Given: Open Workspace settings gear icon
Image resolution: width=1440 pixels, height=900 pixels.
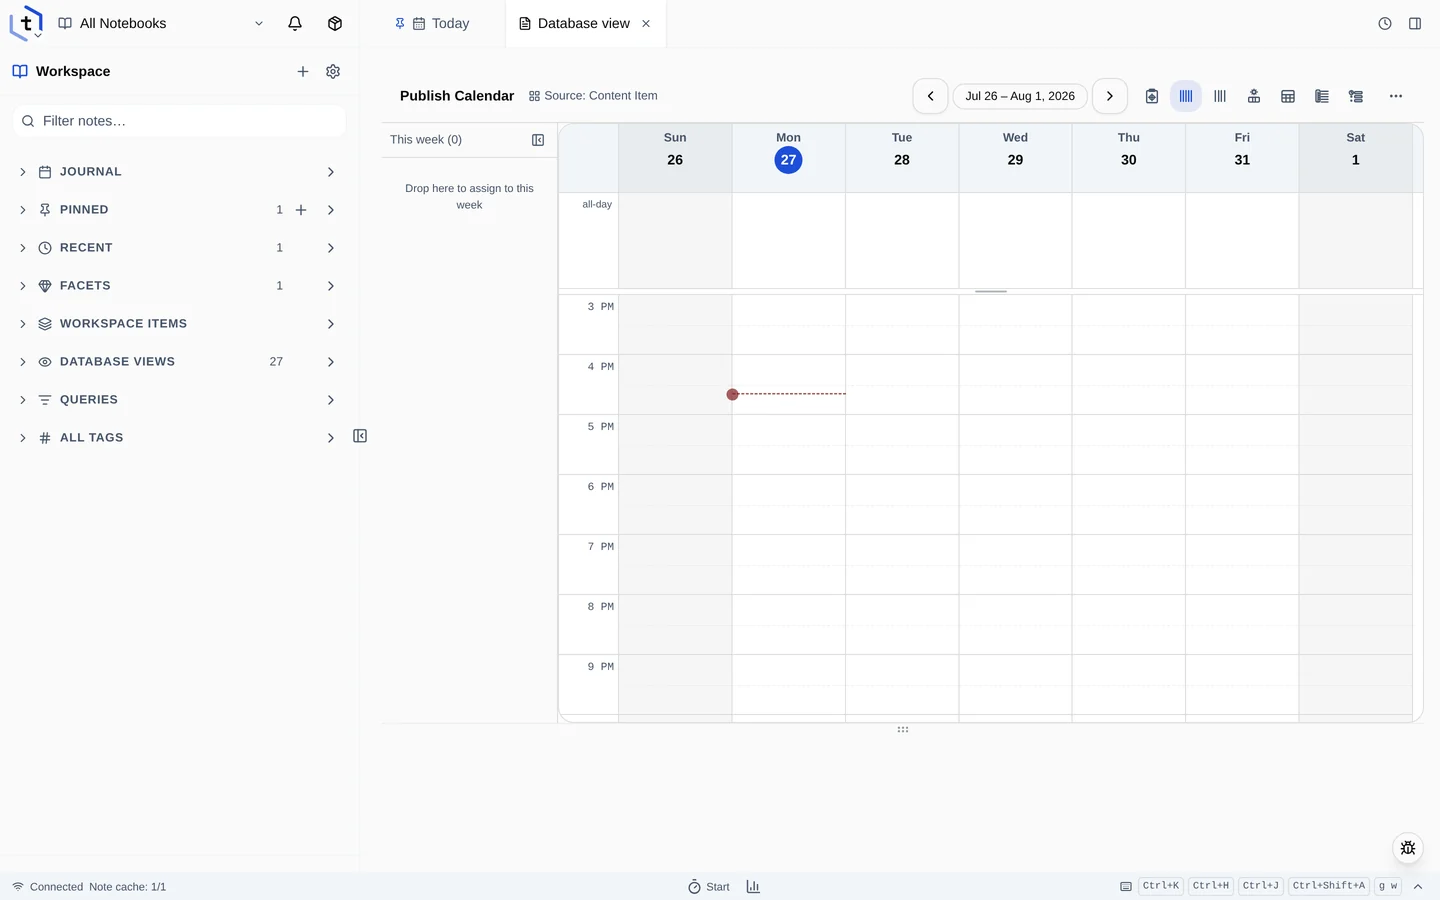Looking at the screenshot, I should point(333,71).
